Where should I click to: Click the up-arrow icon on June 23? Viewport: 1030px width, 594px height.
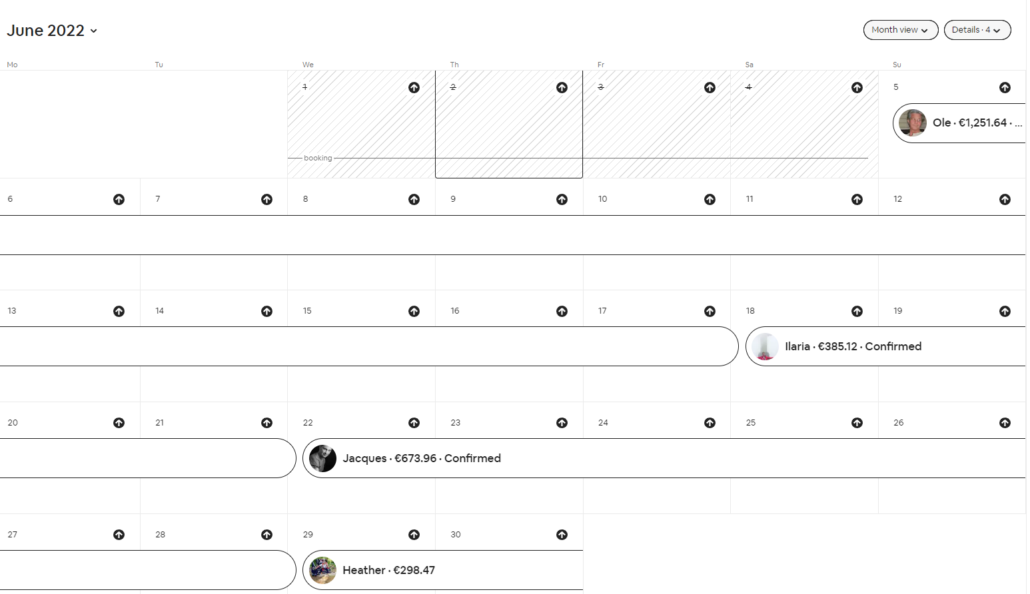(561, 424)
